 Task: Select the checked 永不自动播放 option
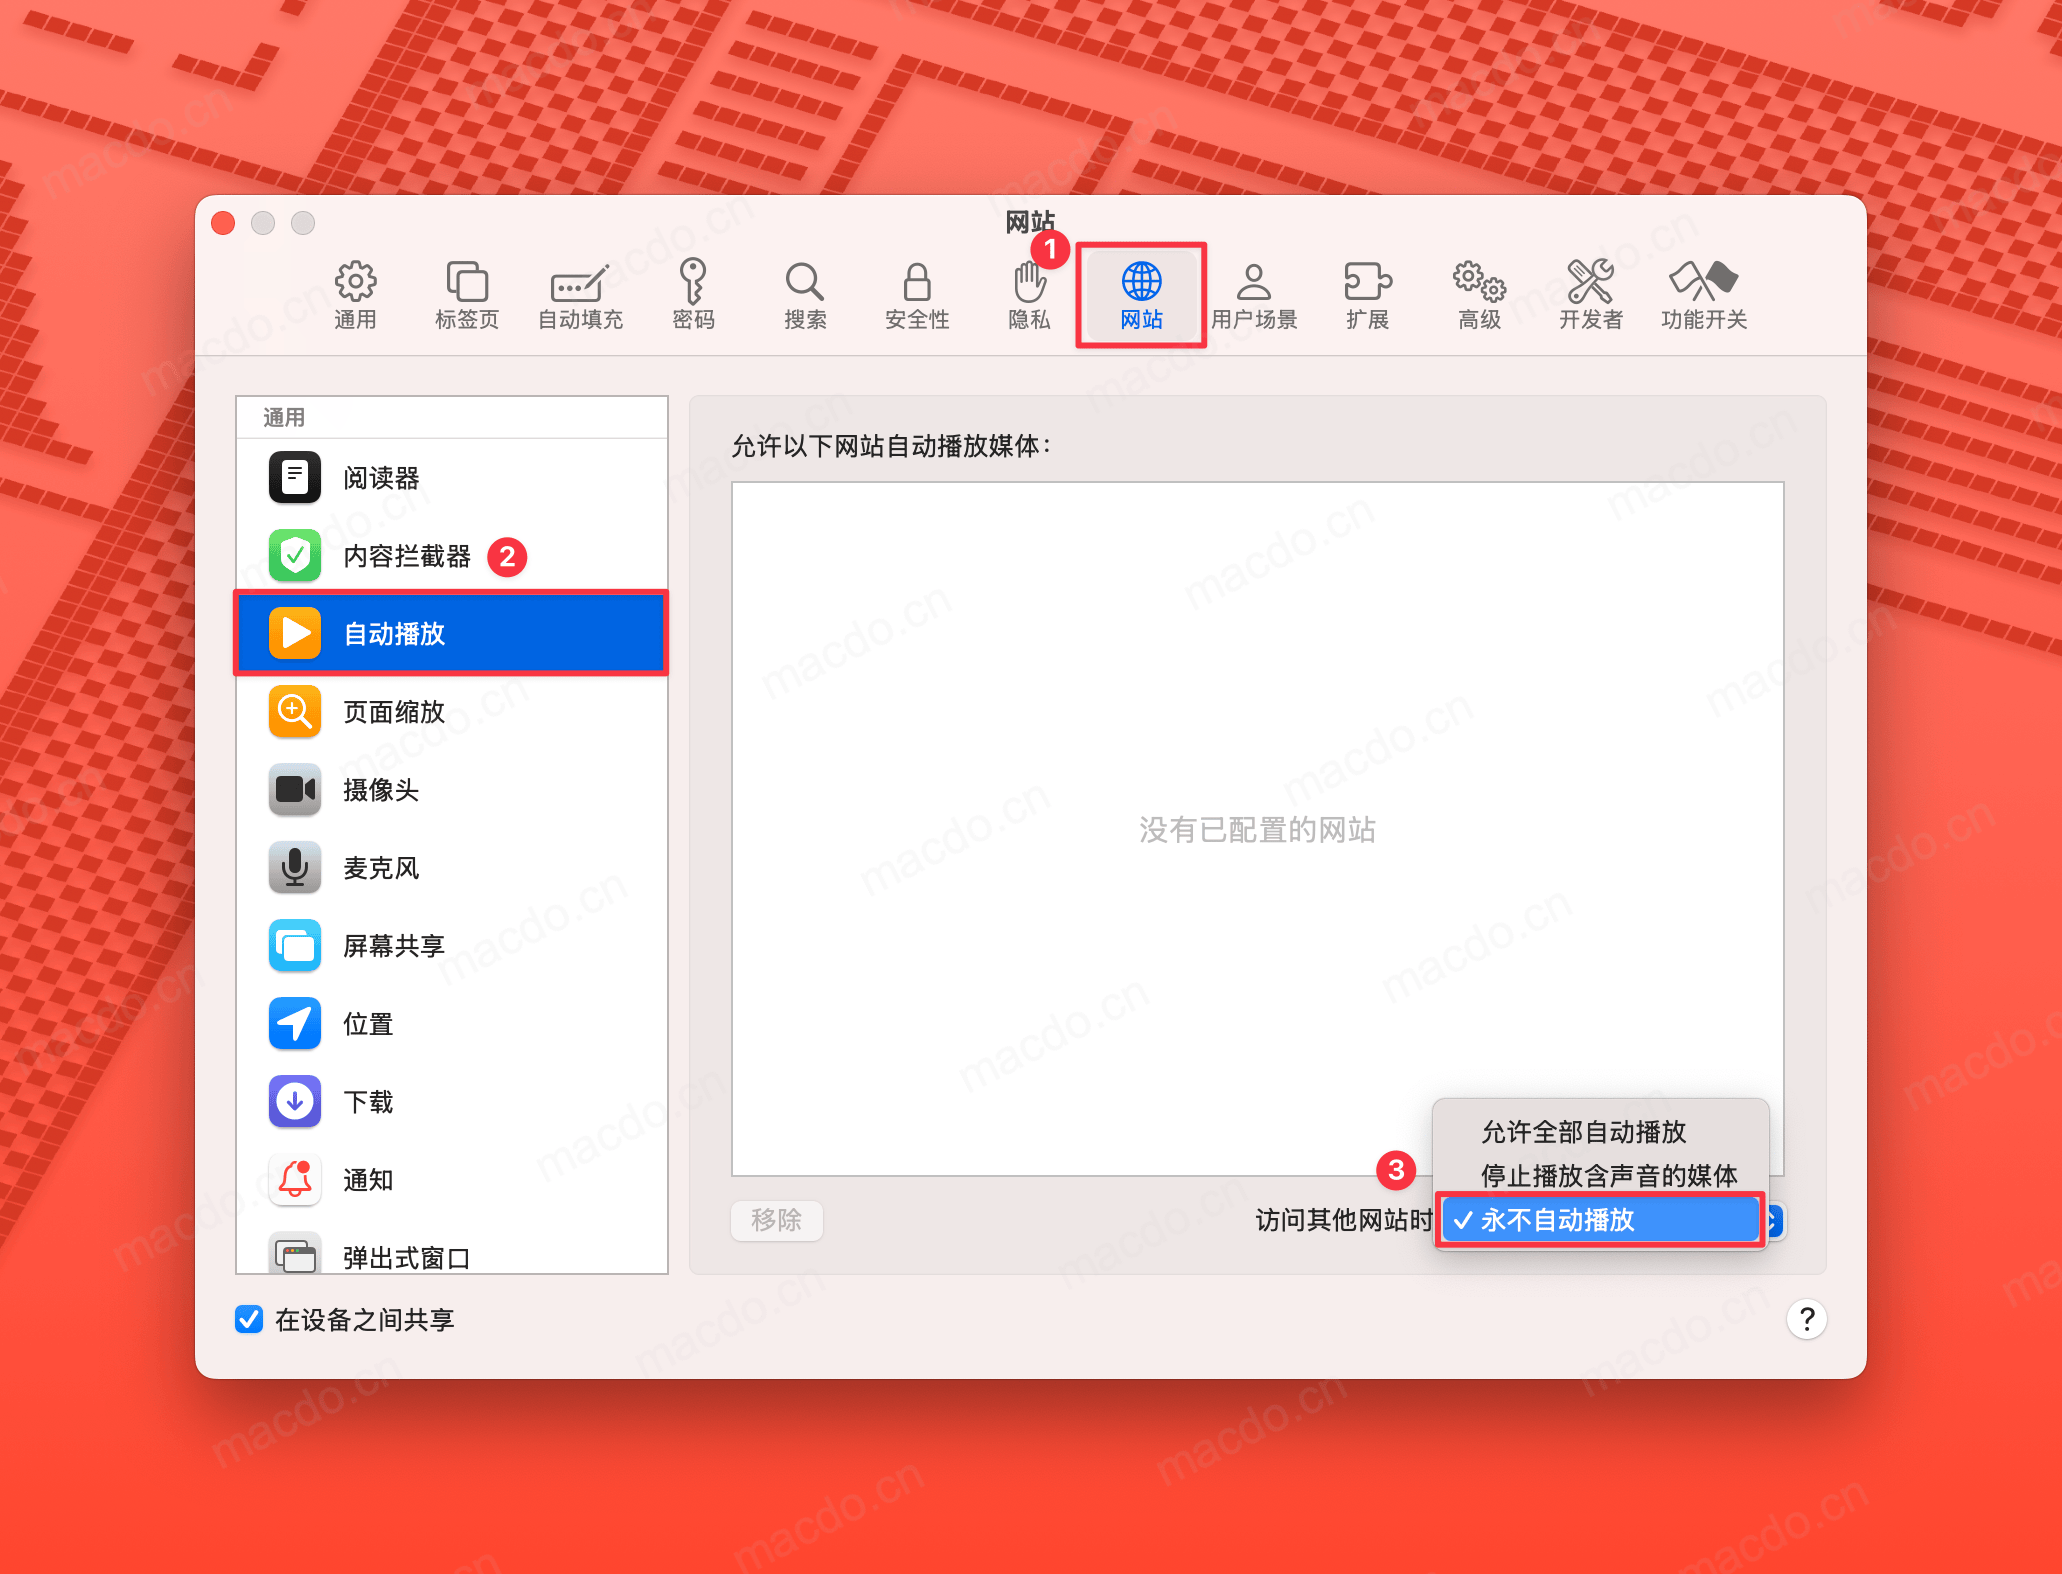point(1557,1220)
